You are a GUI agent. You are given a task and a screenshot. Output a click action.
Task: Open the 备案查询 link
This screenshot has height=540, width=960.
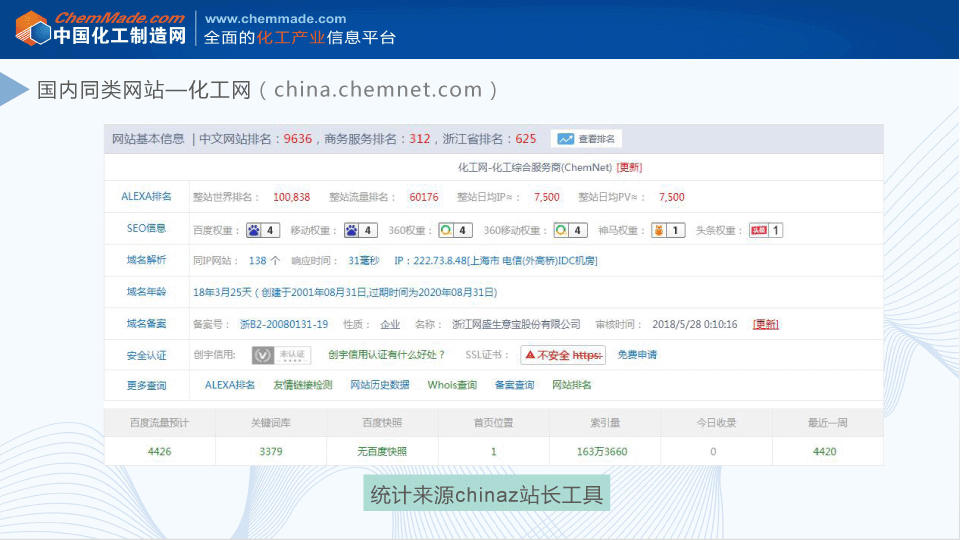(x=514, y=384)
